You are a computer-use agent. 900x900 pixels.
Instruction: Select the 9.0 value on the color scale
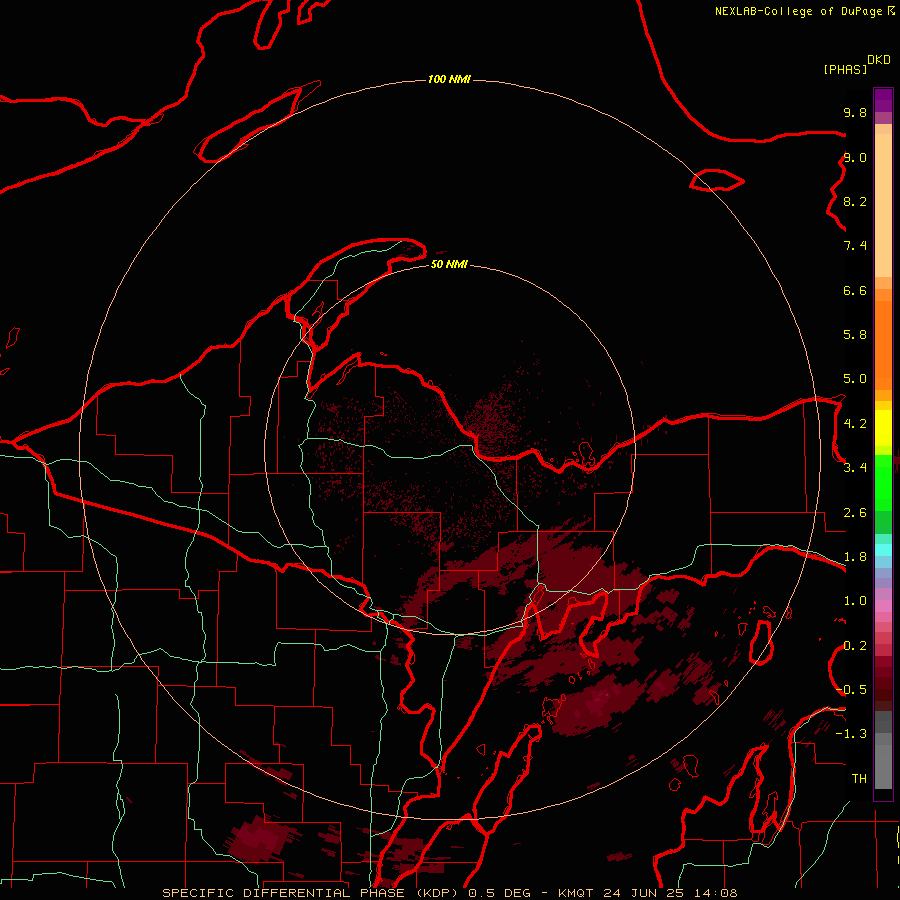855,157
